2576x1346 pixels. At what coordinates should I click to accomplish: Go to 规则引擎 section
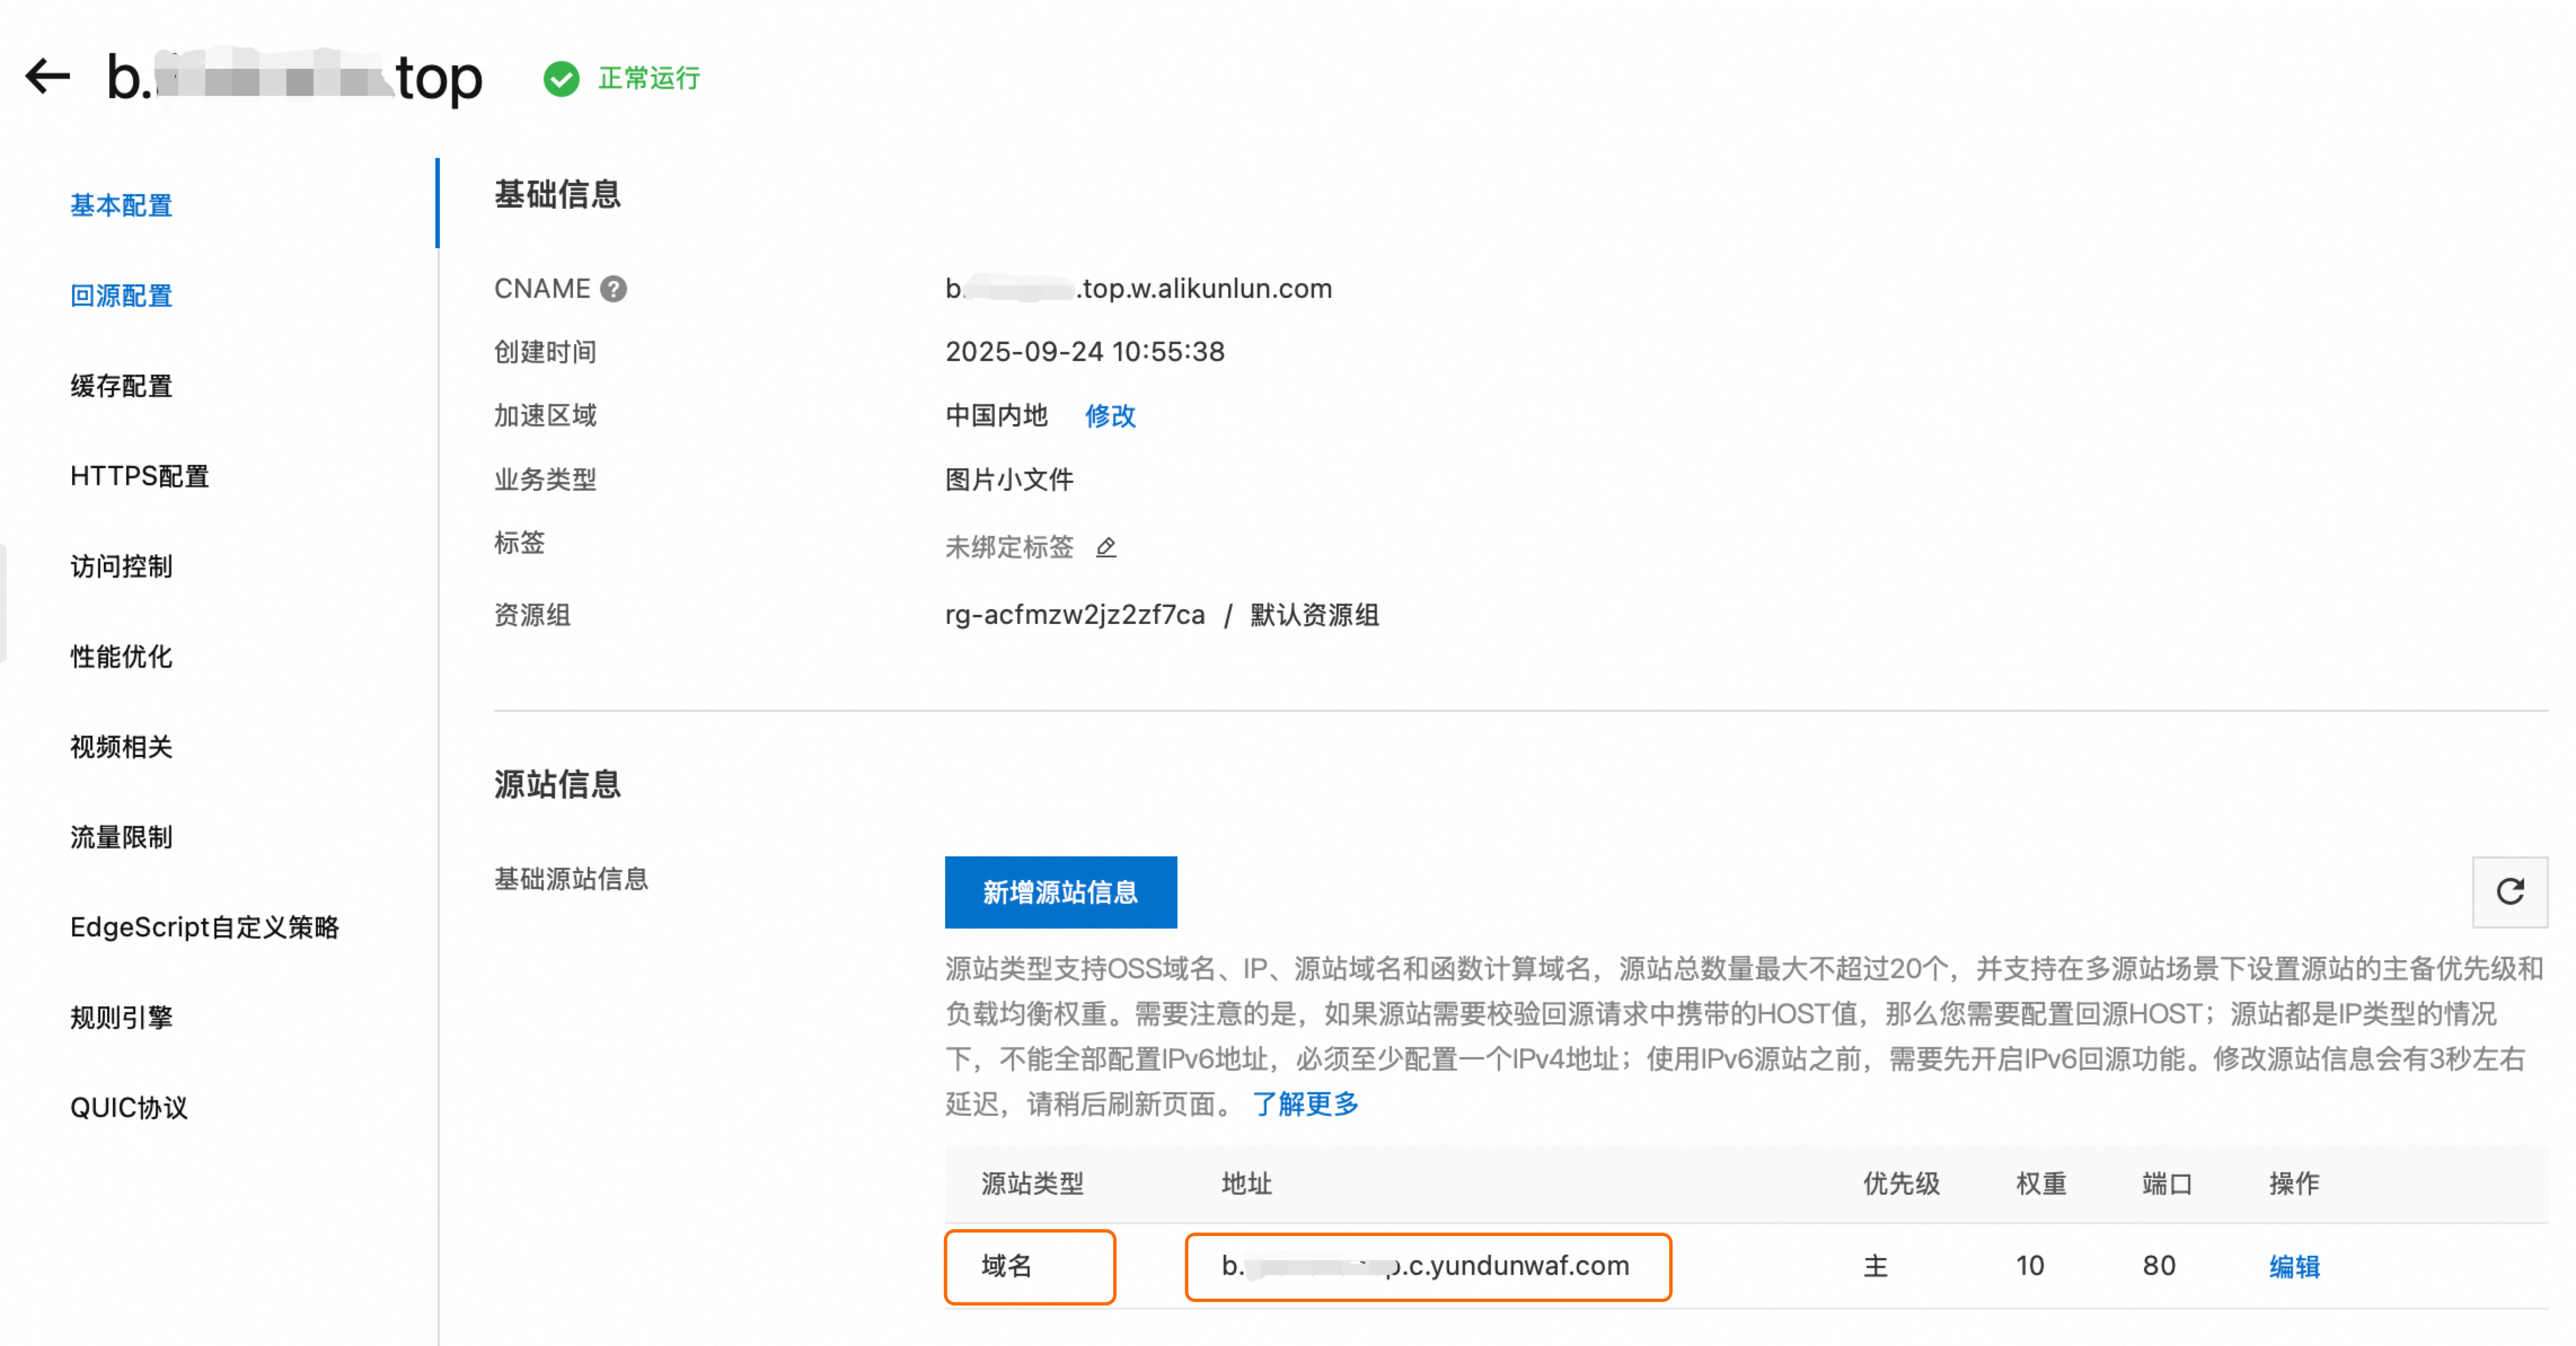tap(121, 1017)
